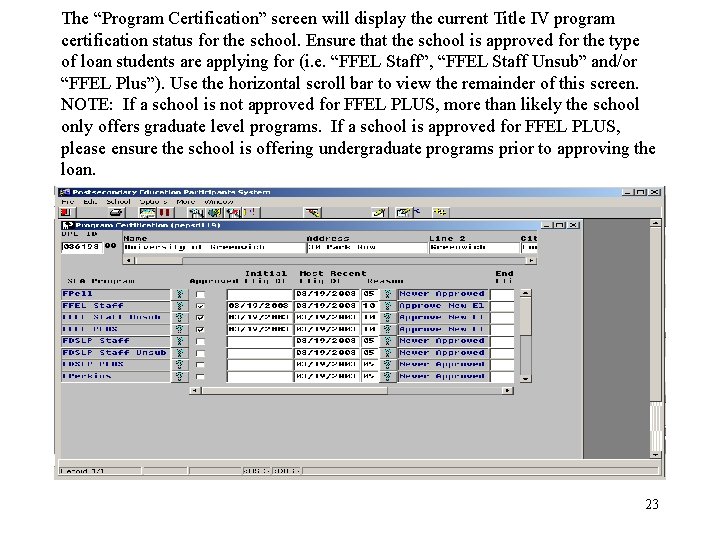Toggle the Approved checkbox for FPell
The height and width of the screenshot is (540, 720).
200,294
